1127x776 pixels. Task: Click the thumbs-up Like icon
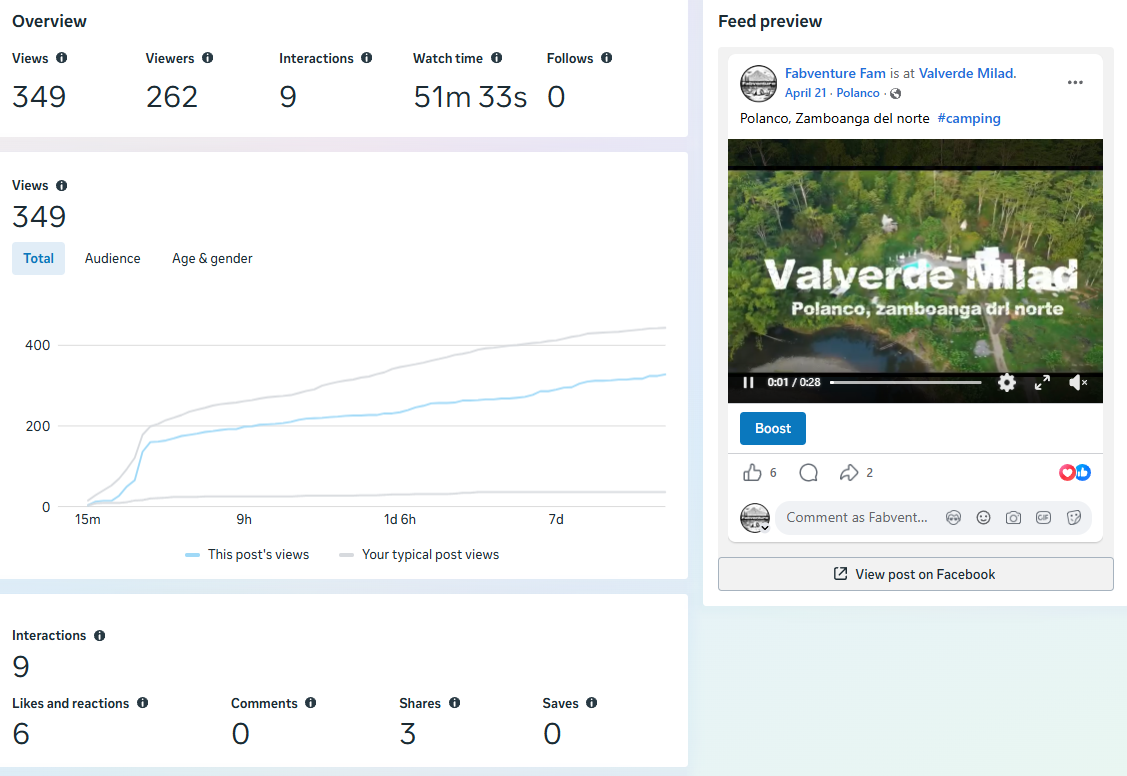[x=752, y=472]
